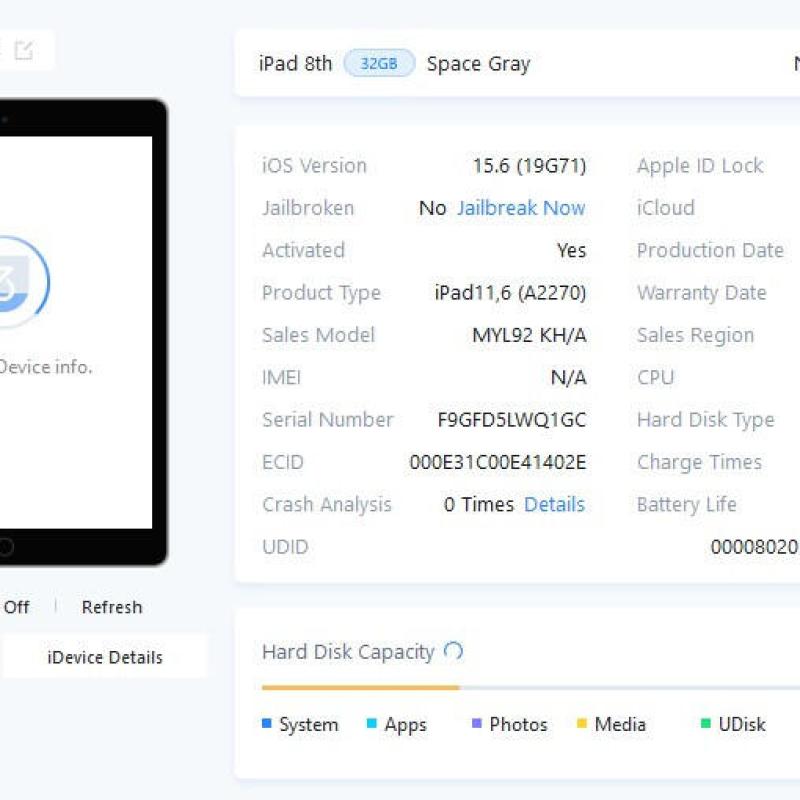Click the iOS Version value 15.6 (19G71)
The width and height of the screenshot is (800, 800).
[x=529, y=166]
